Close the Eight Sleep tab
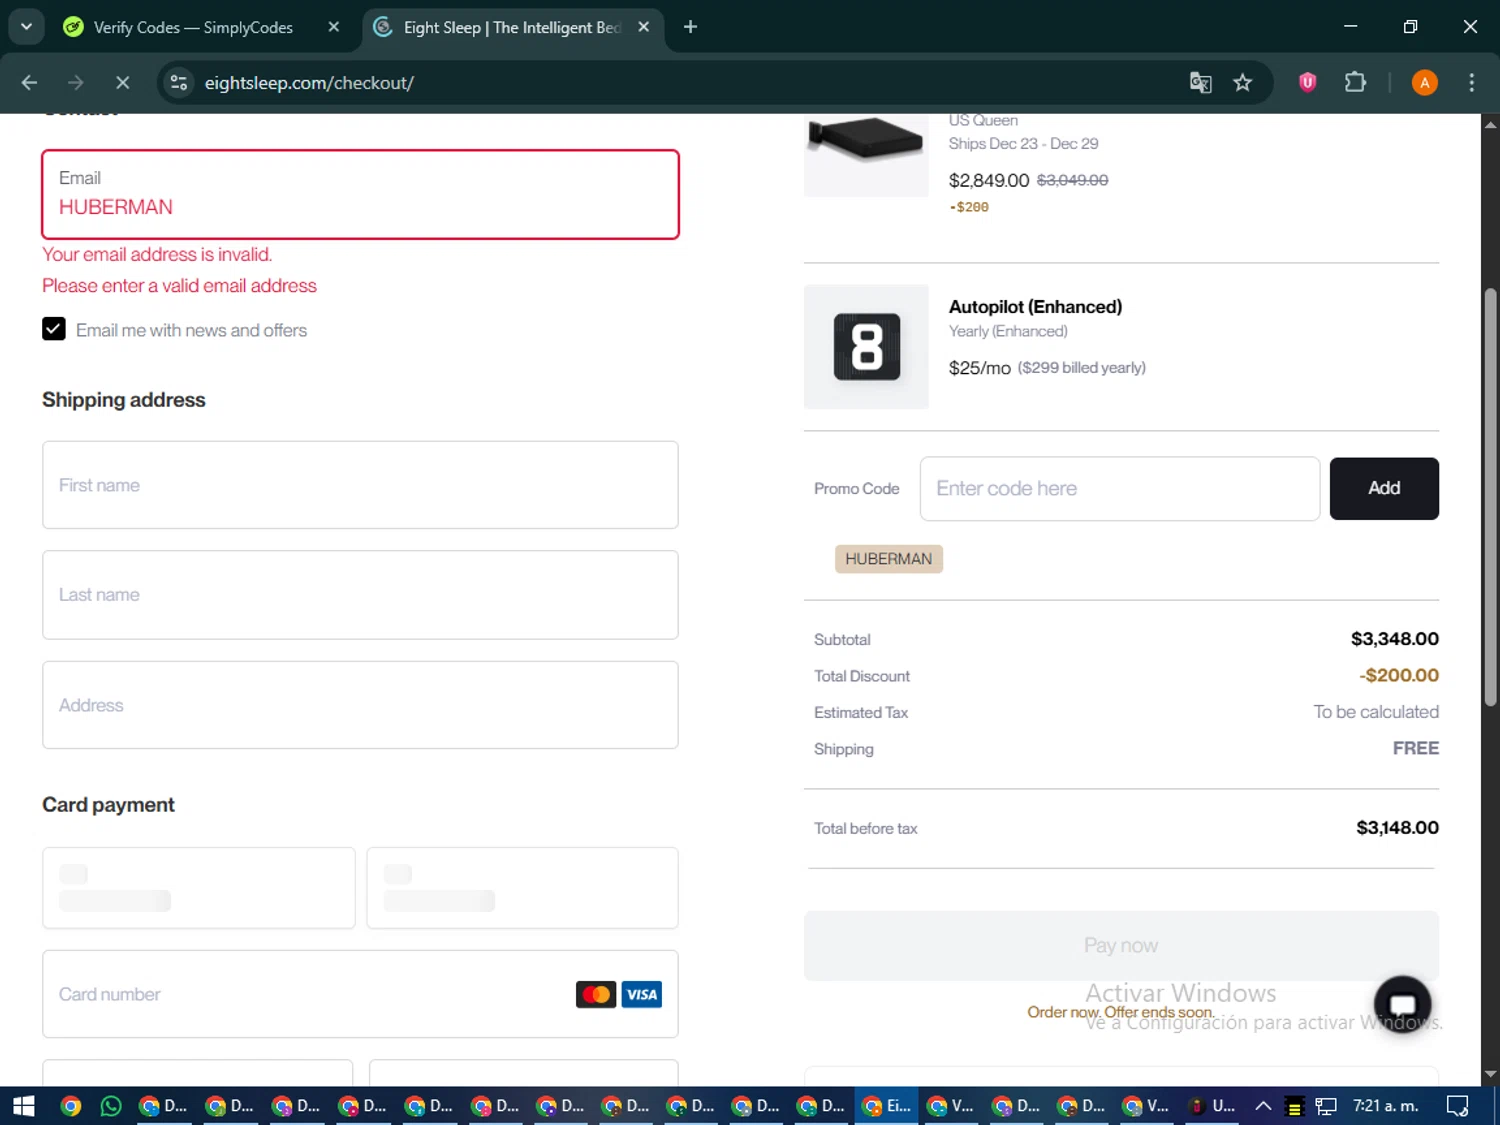Screen dimensions: 1500x1125 (644, 27)
